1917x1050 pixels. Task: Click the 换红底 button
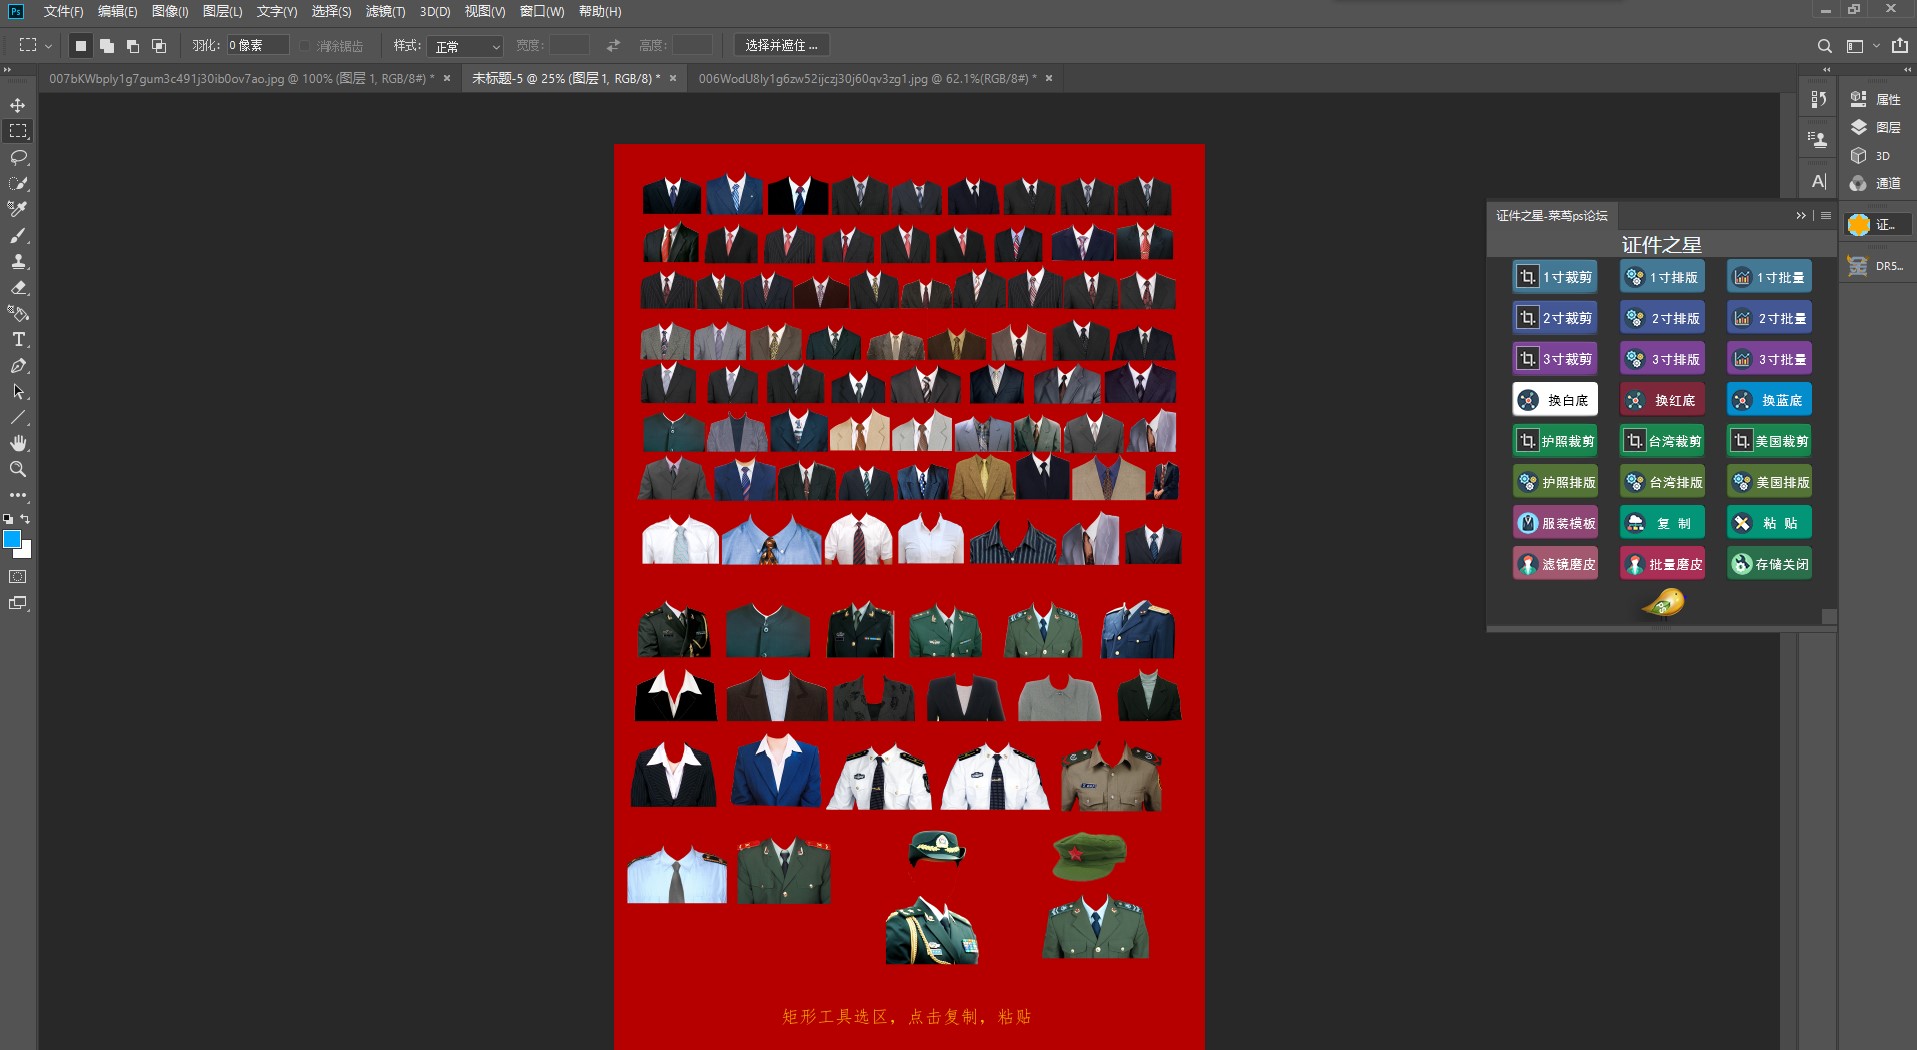tap(1662, 400)
